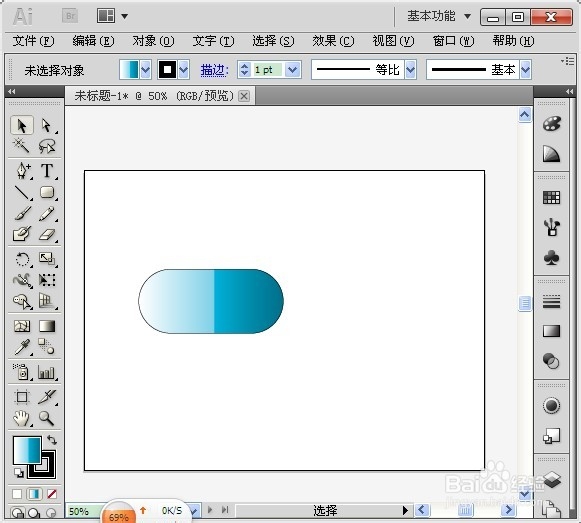
Task: Open the 等比 stroke profile dropdown
Action: 411,69
